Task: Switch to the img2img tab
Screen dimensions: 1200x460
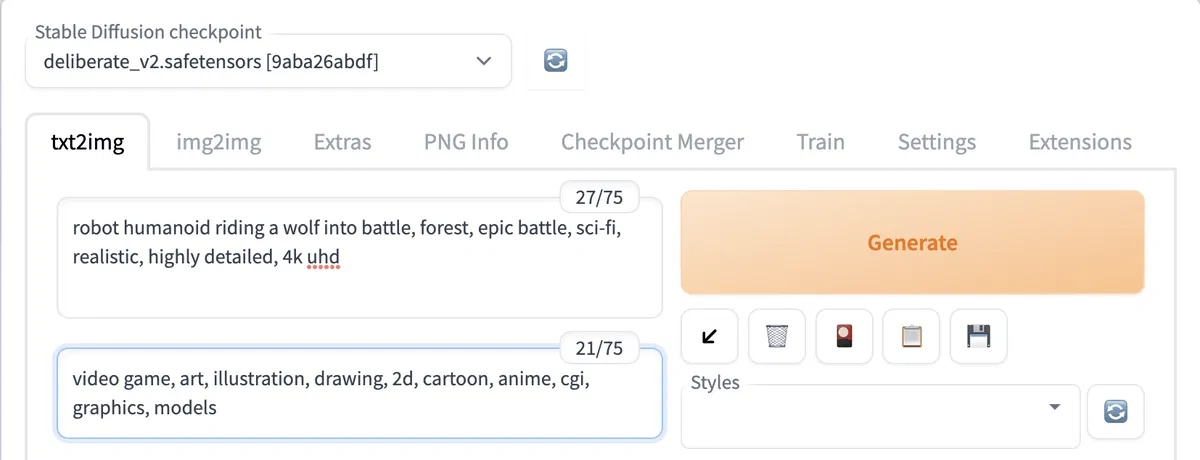Action: (x=219, y=142)
